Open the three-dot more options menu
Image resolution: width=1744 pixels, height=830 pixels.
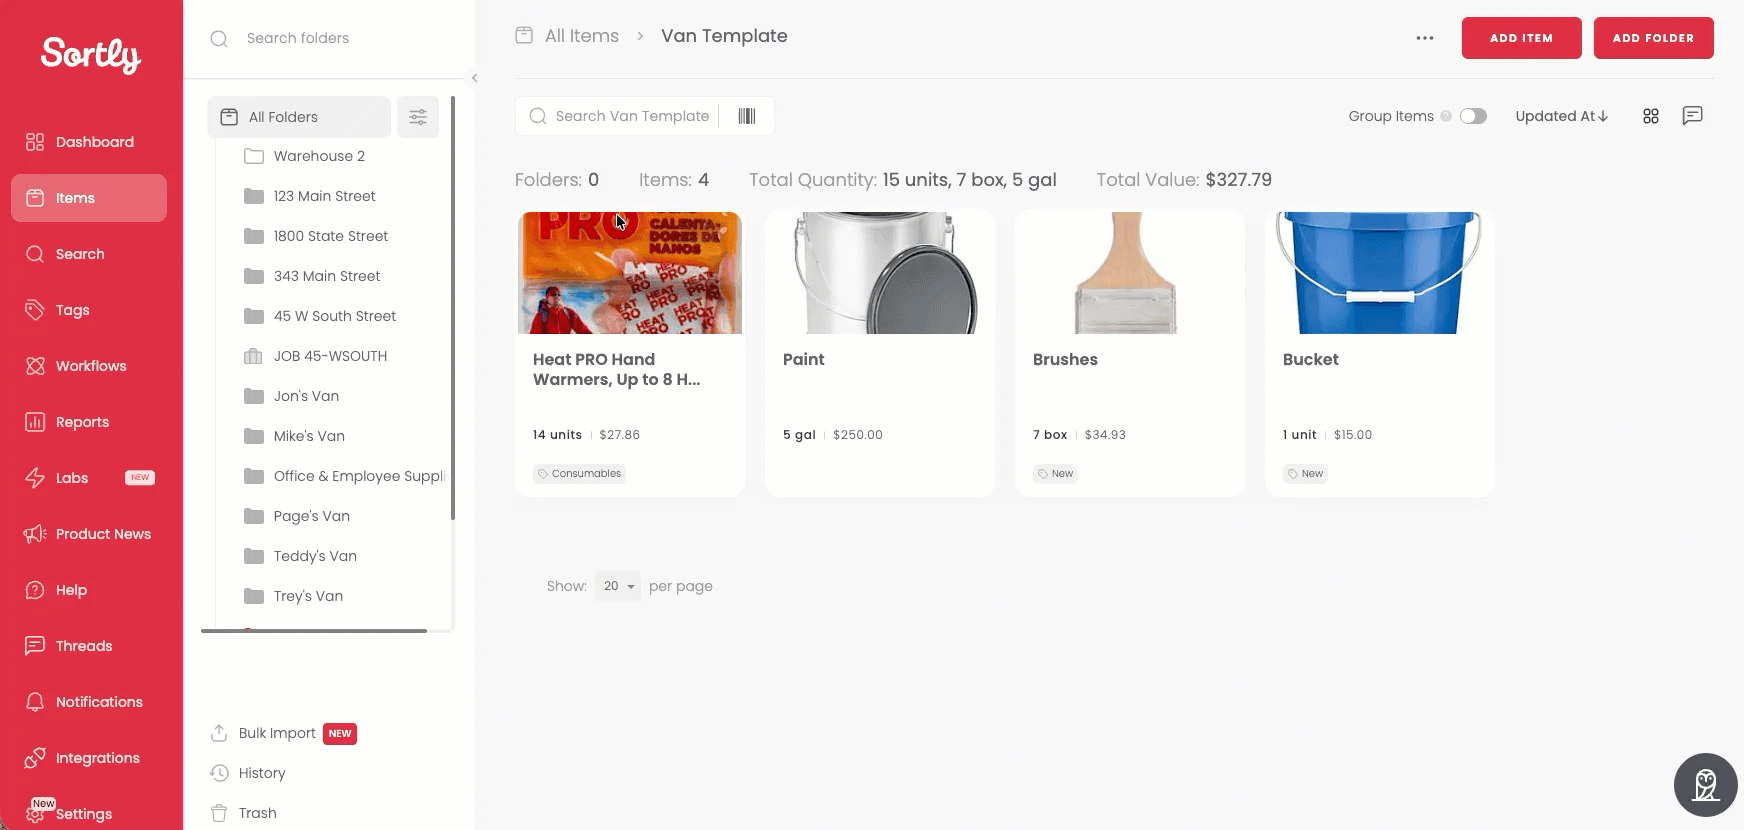[x=1425, y=38]
